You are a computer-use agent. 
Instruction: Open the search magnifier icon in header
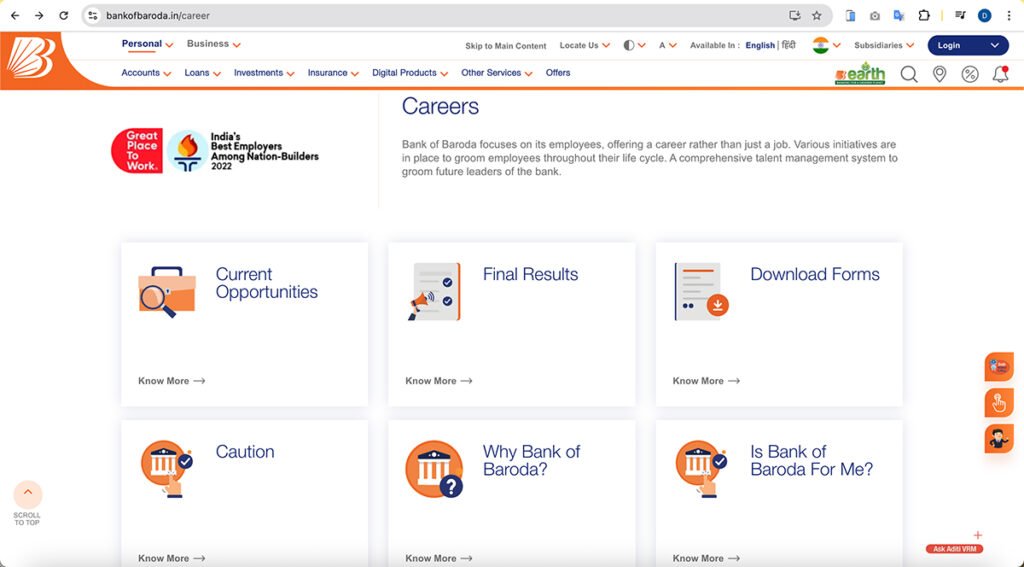click(909, 74)
